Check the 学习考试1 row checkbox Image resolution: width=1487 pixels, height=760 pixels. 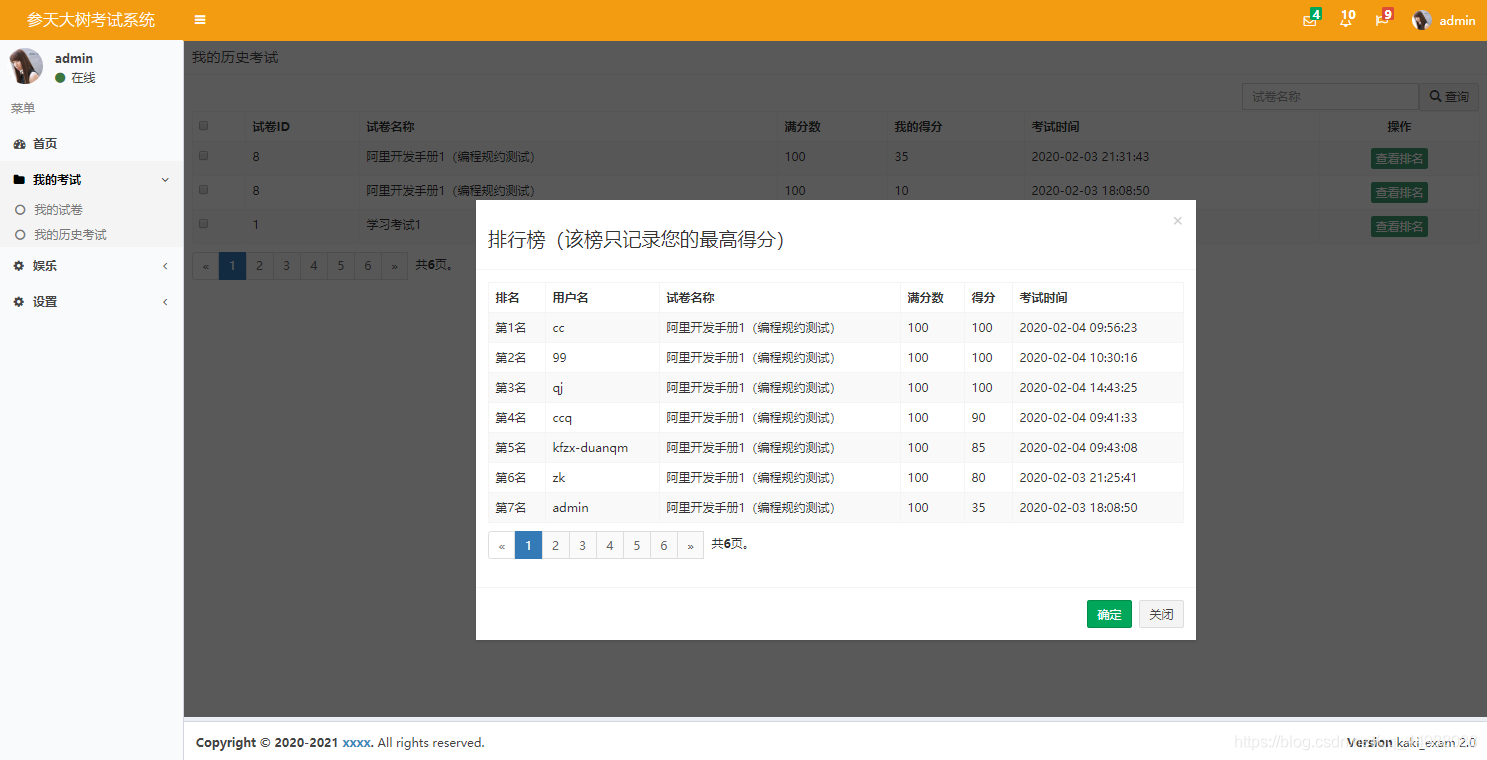(x=204, y=223)
